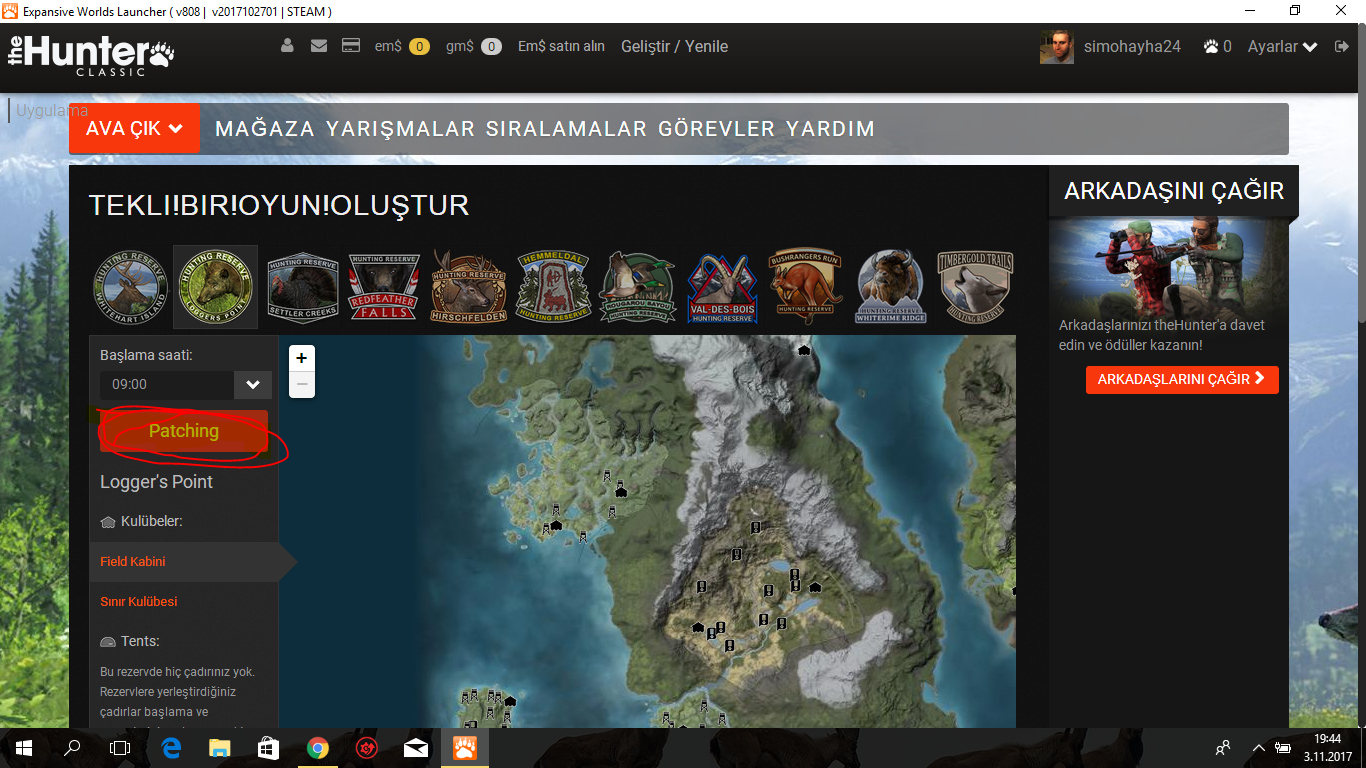
Task: Zoom out the map with minus button
Action: 302,384
